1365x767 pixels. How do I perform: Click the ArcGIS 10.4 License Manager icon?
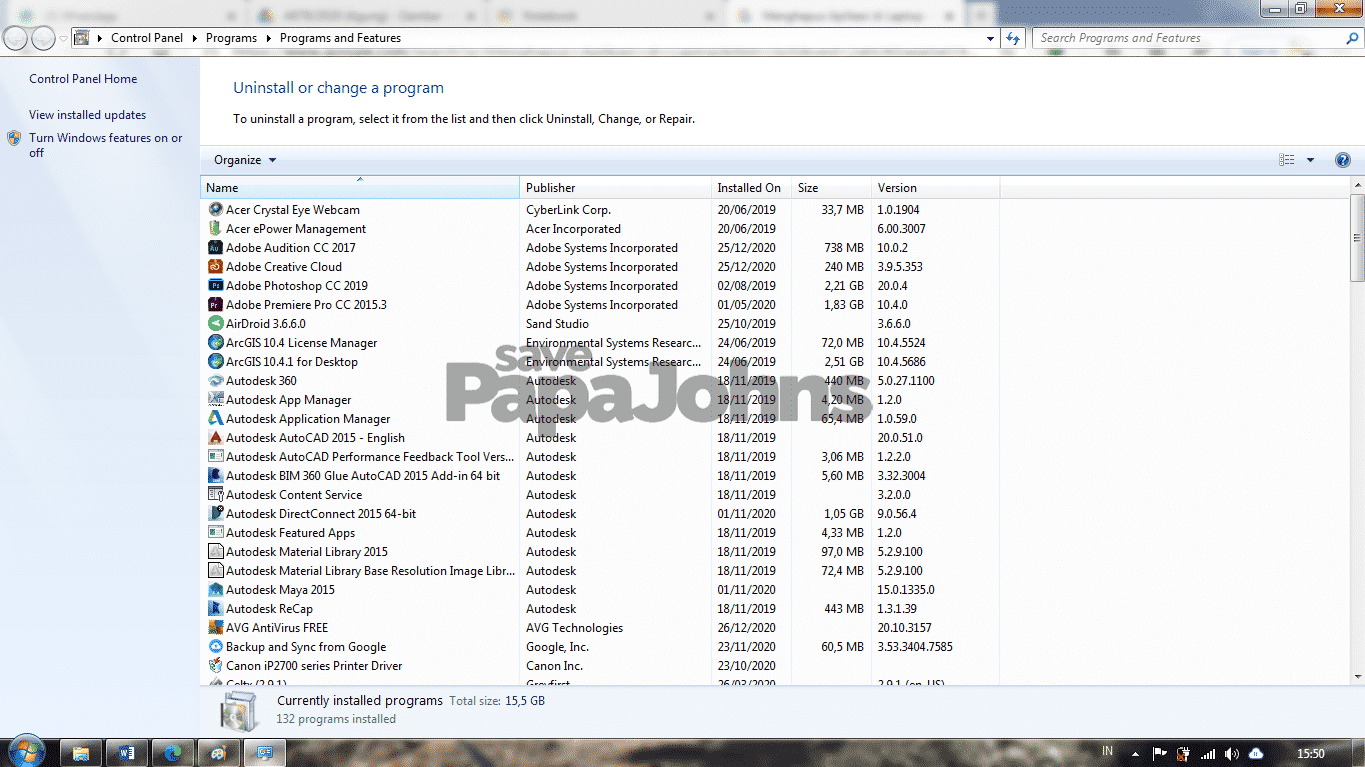(215, 343)
